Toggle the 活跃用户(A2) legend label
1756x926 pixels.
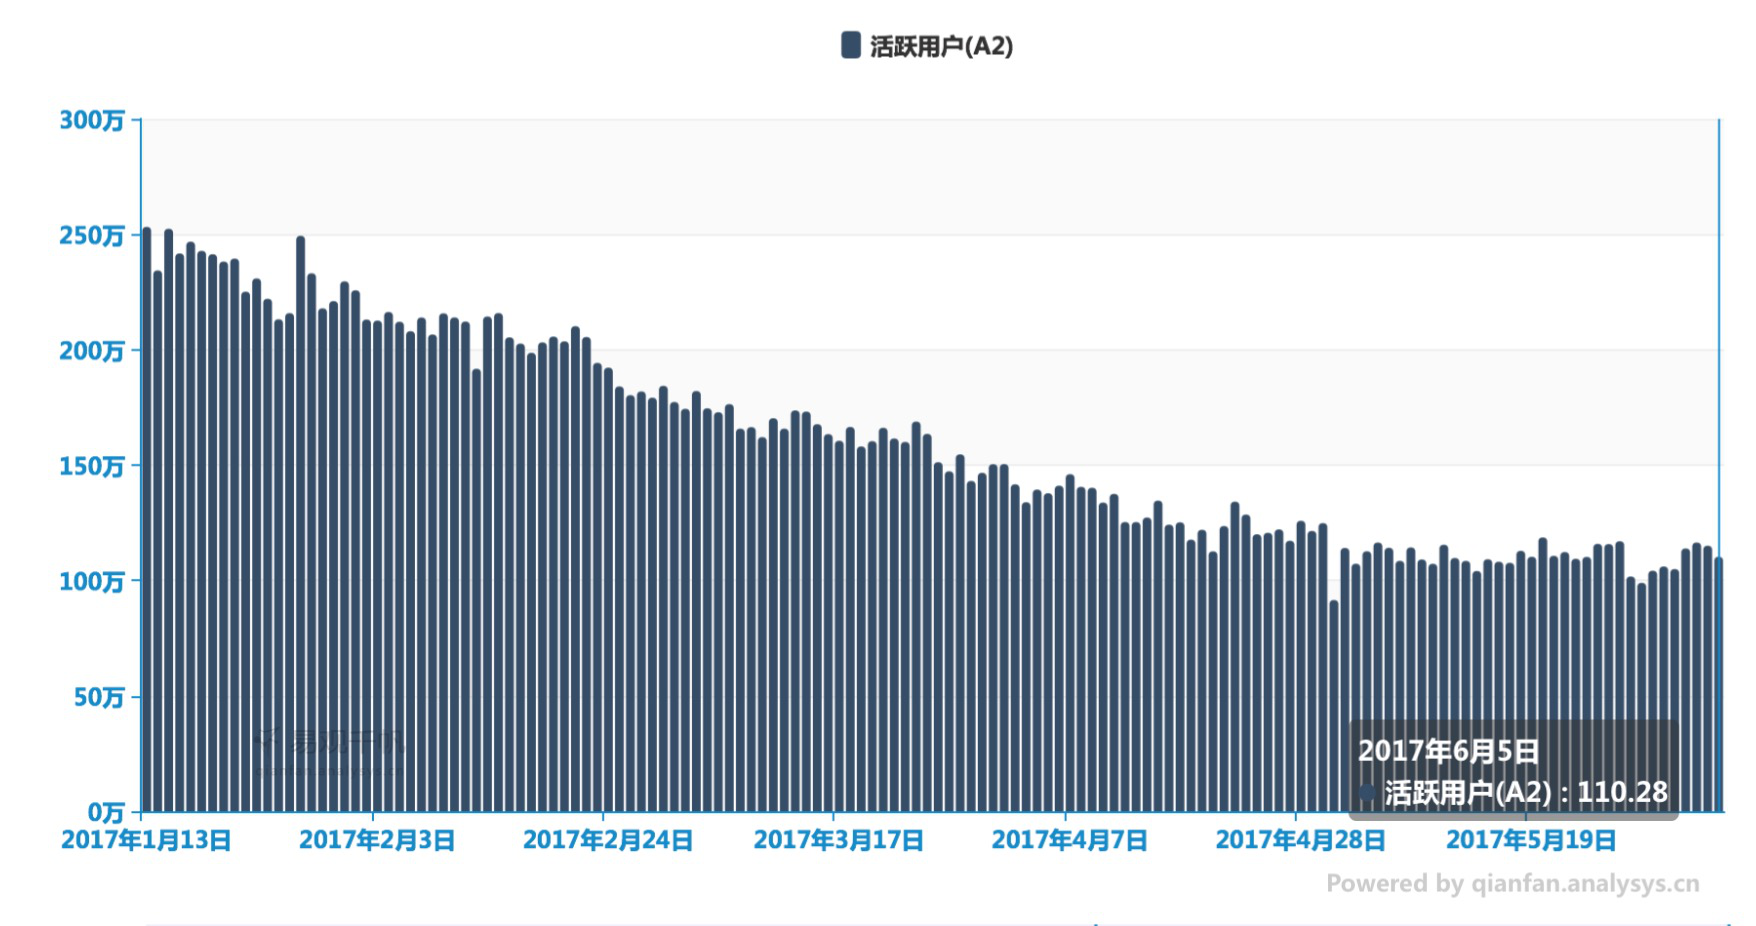tap(941, 46)
